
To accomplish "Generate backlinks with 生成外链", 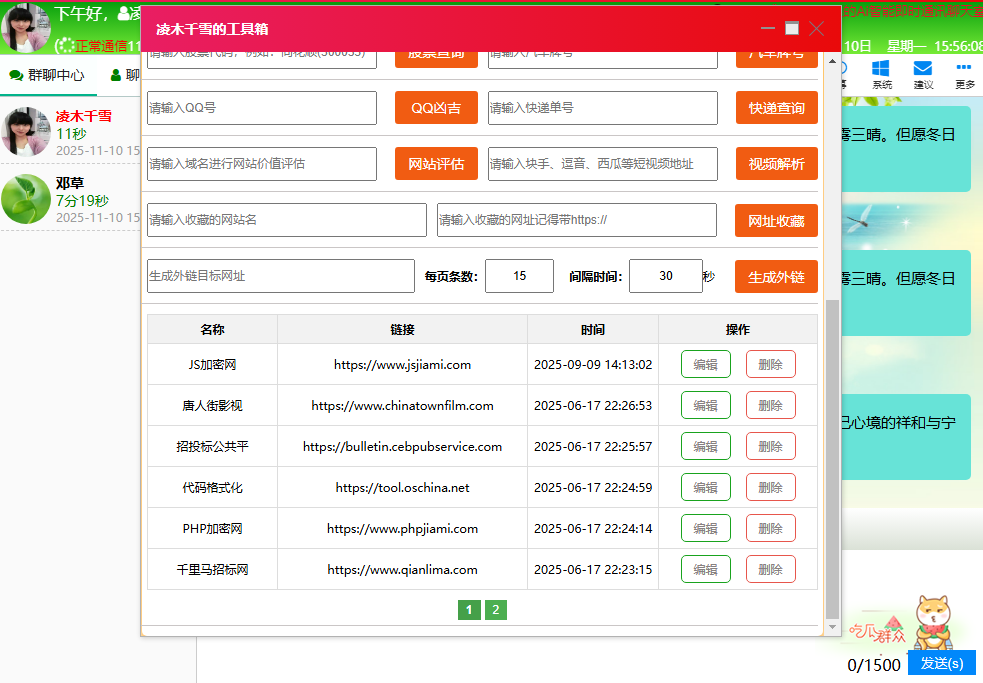I will (x=776, y=276).
